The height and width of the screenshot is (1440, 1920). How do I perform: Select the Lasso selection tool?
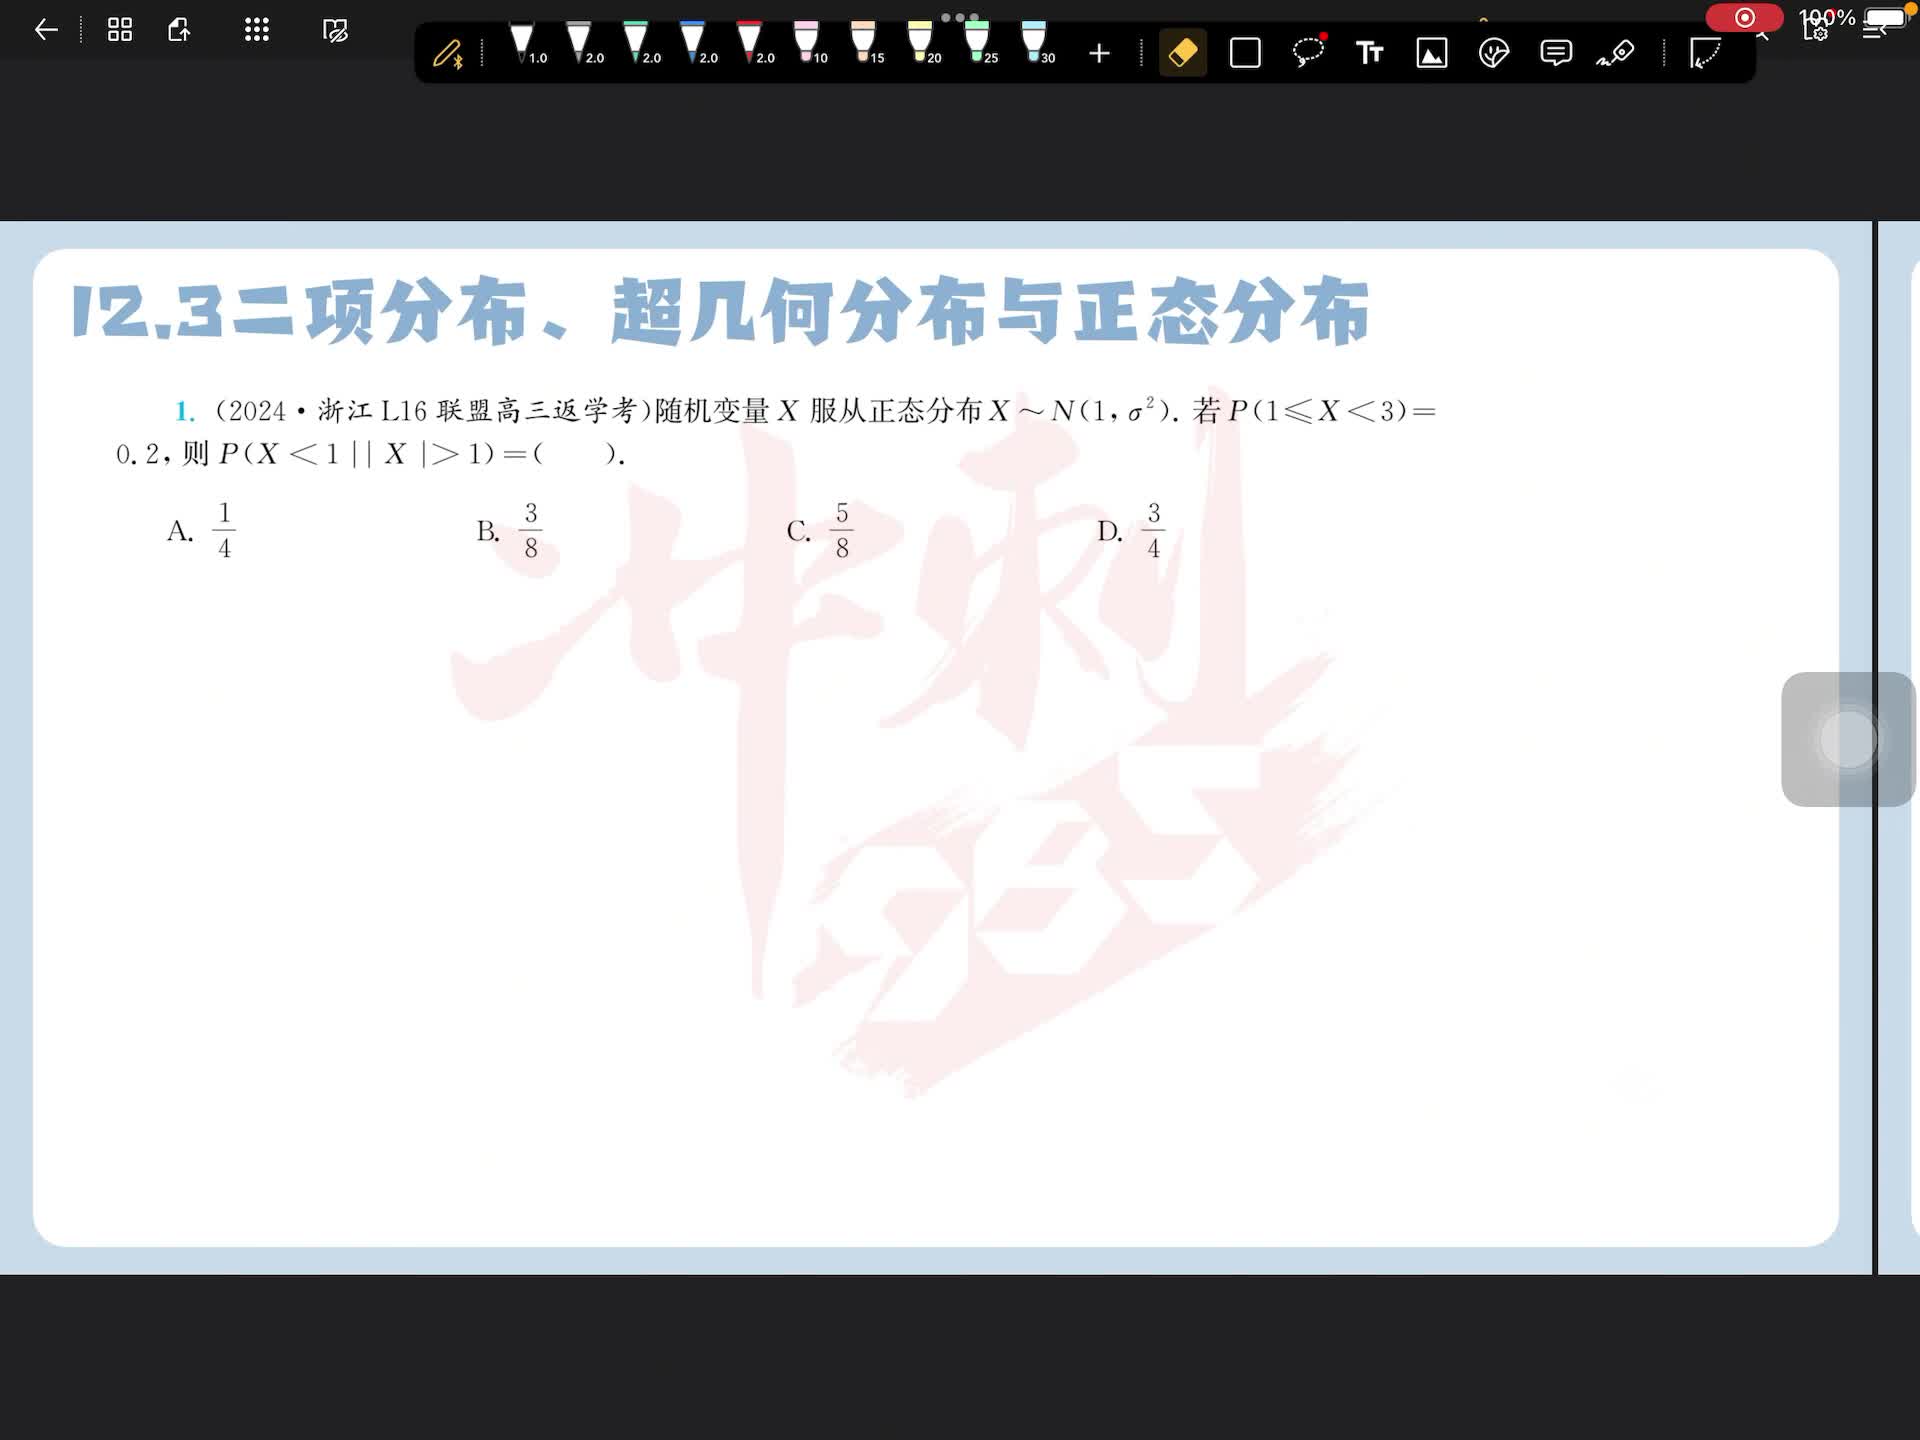click(1307, 52)
